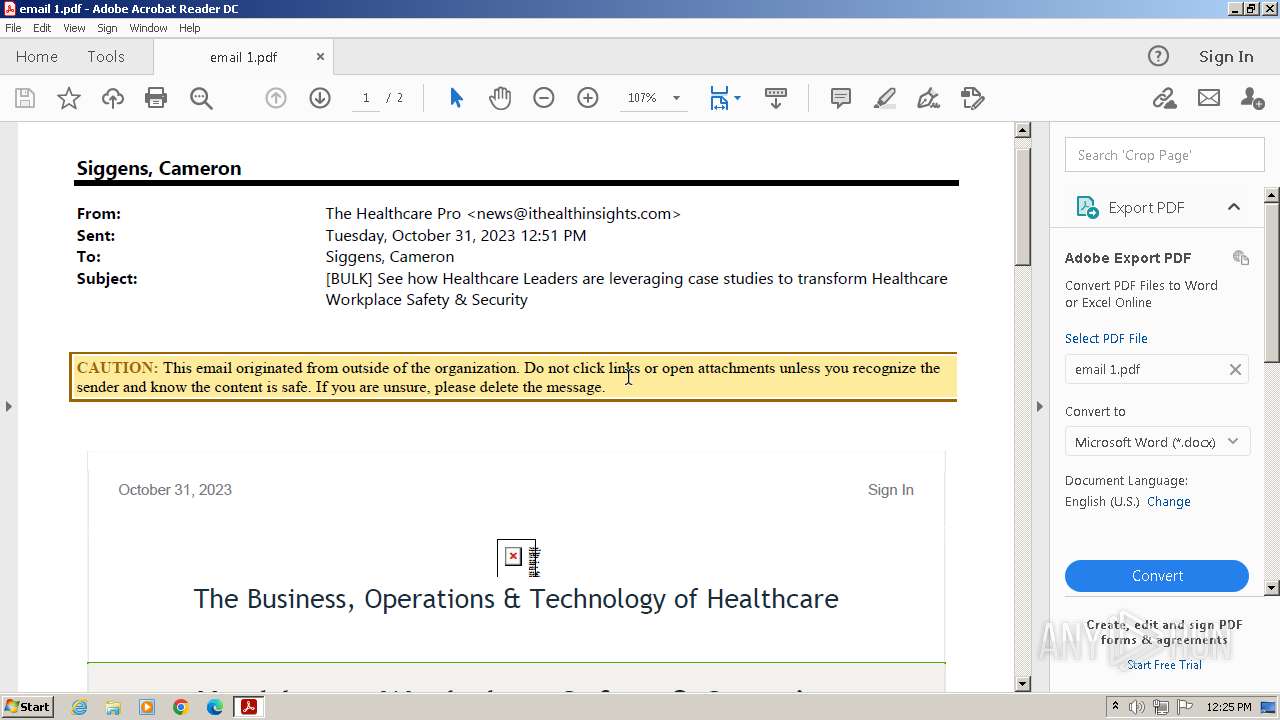Screen dimensions: 1280x720
Task: Zoom in with the plus icon
Action: (588, 98)
